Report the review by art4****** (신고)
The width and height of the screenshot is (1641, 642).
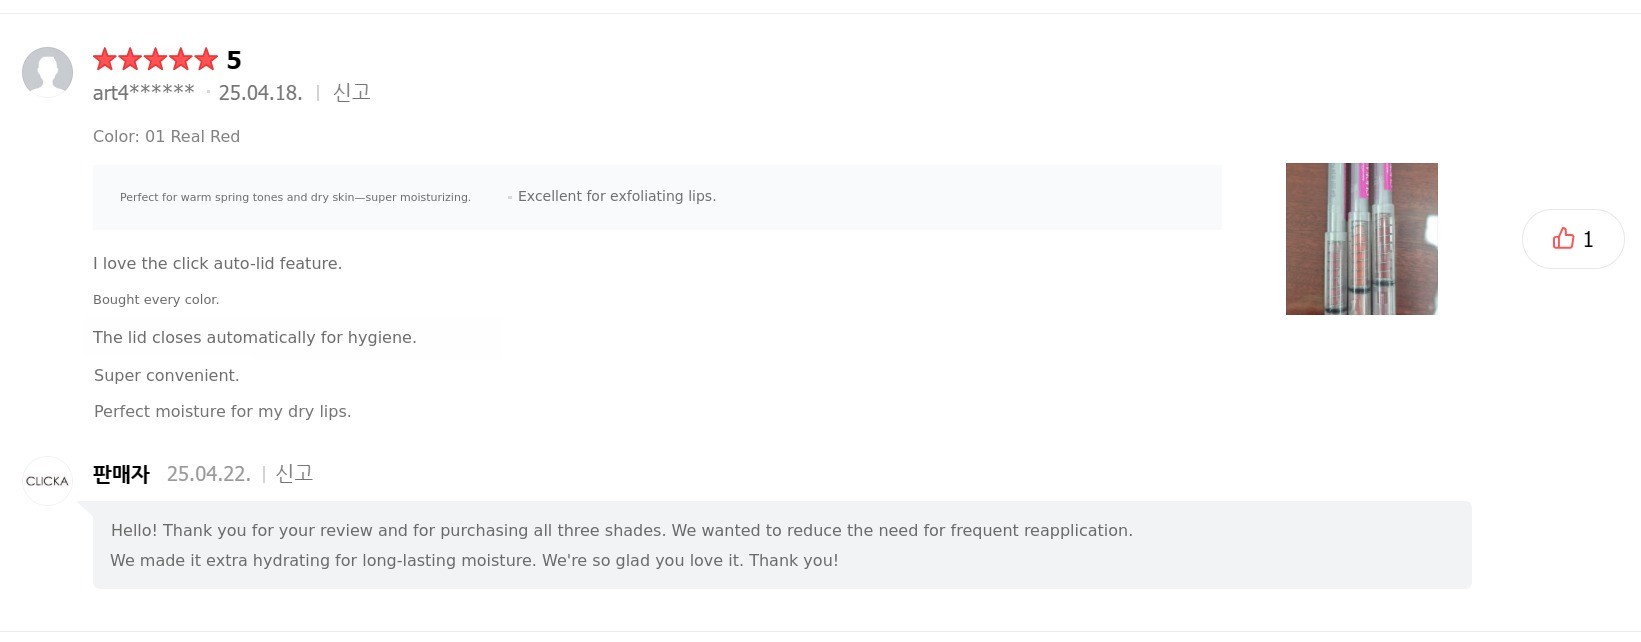(x=351, y=93)
